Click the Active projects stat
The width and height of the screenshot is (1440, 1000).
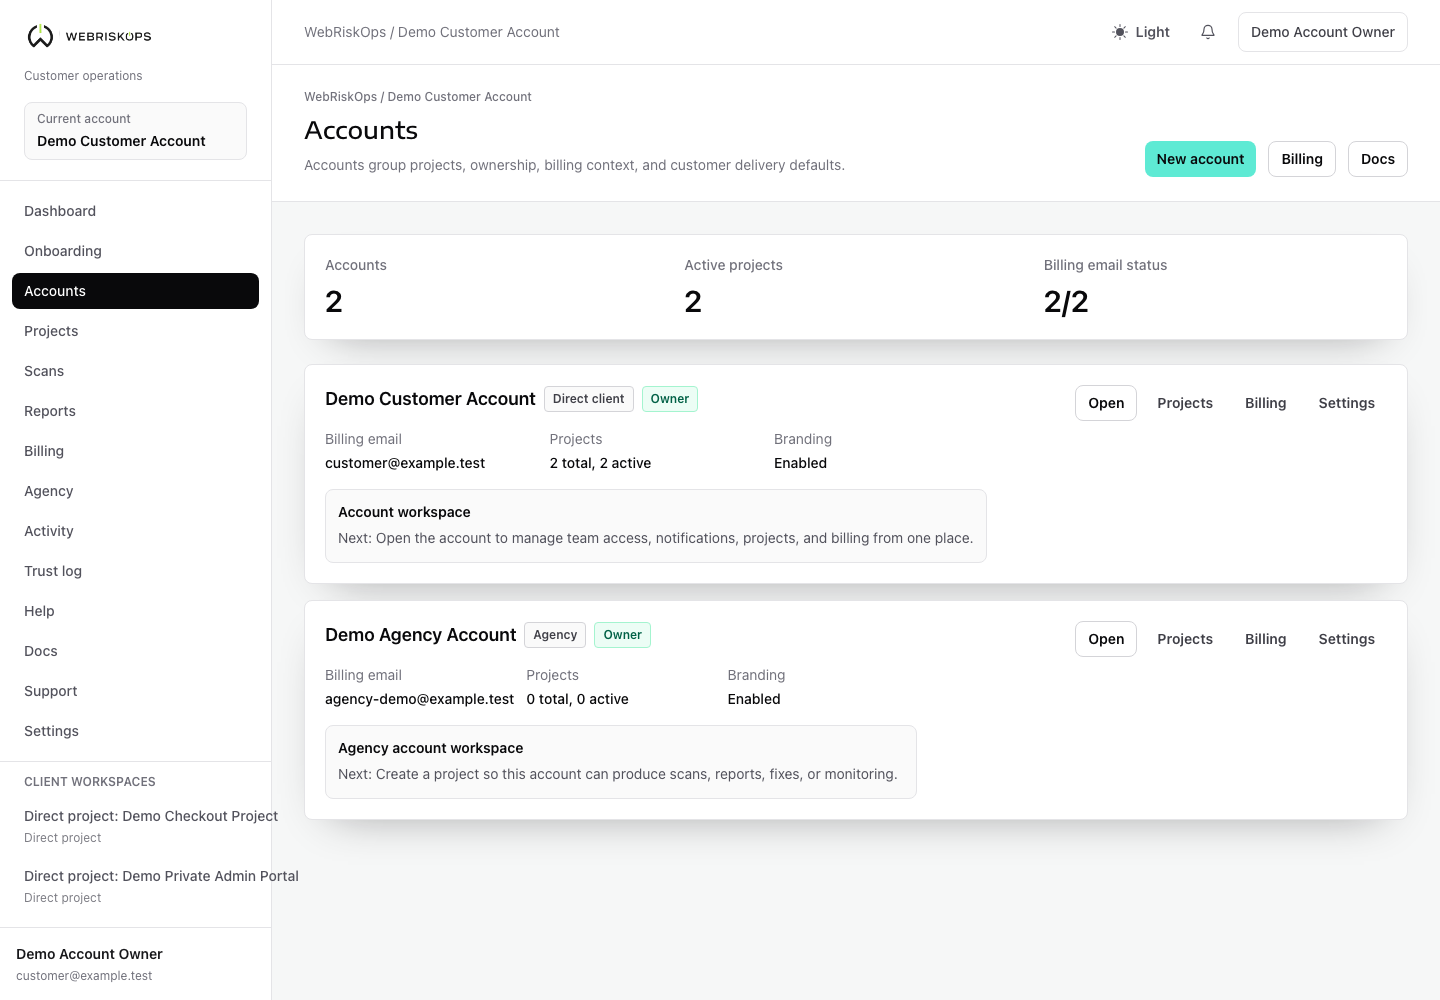(733, 287)
